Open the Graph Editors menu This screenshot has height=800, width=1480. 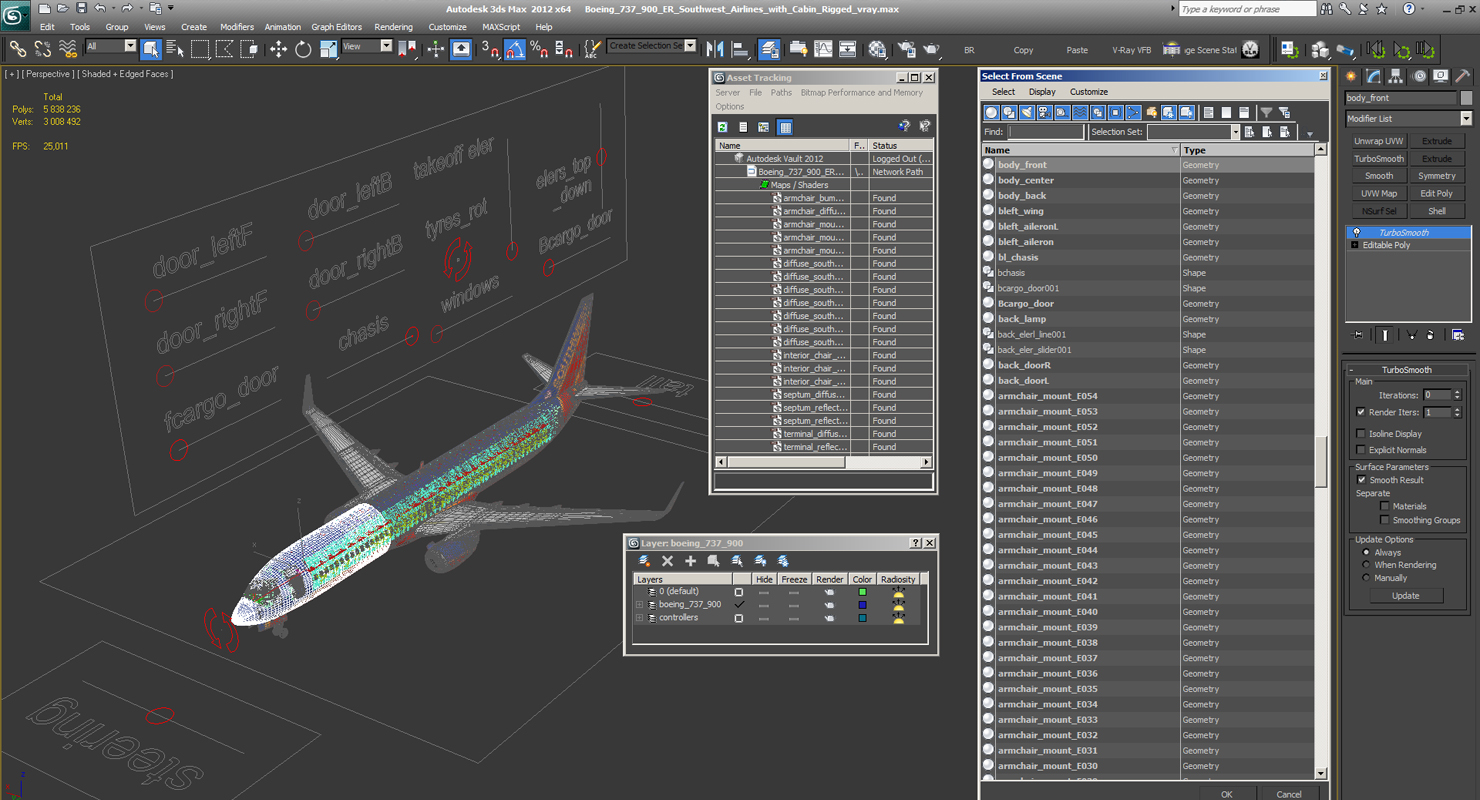337,27
